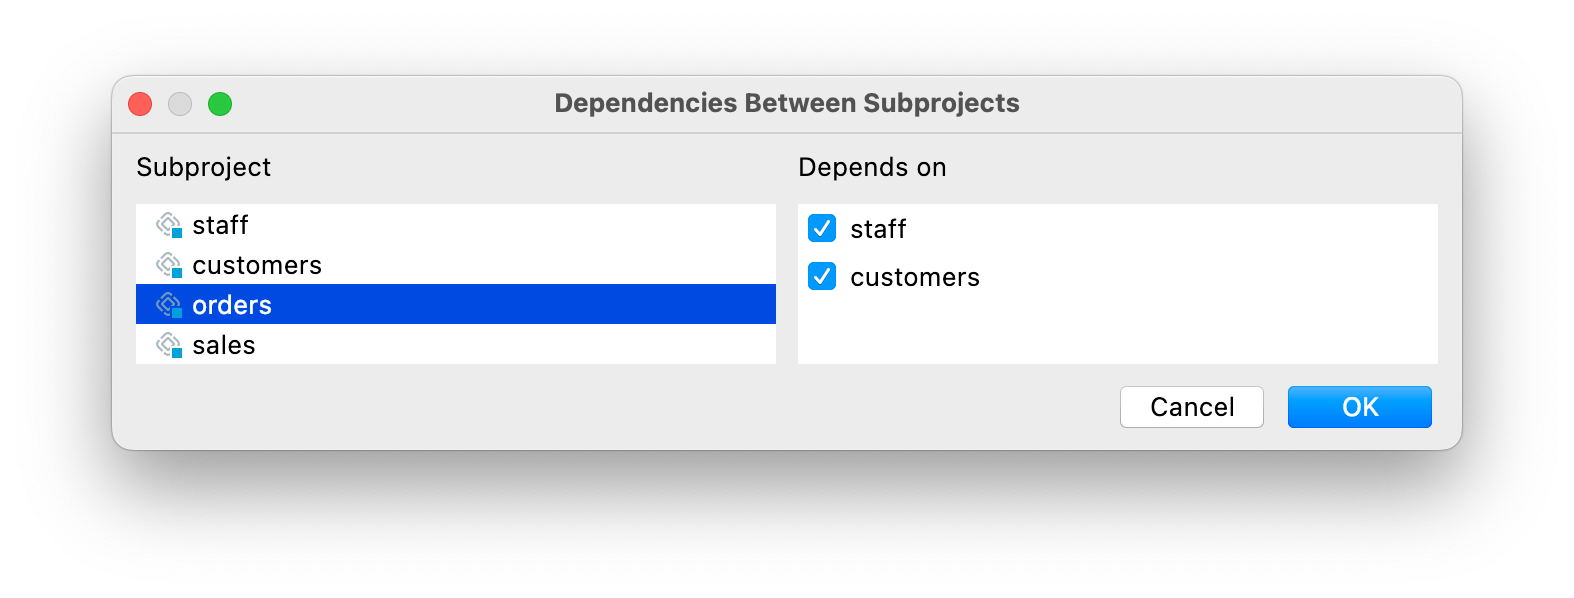This screenshot has width=1574, height=598.
Task: Click the Subproject column heading
Action: pyautogui.click(x=204, y=167)
